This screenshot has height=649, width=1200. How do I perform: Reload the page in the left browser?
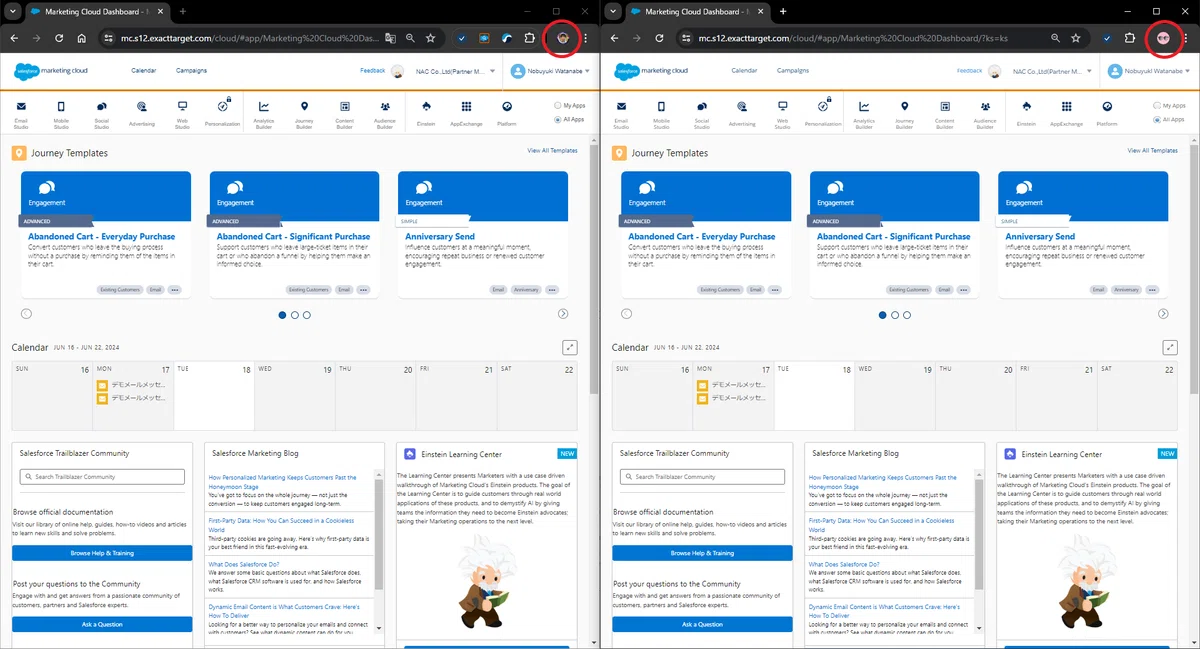(x=59, y=38)
